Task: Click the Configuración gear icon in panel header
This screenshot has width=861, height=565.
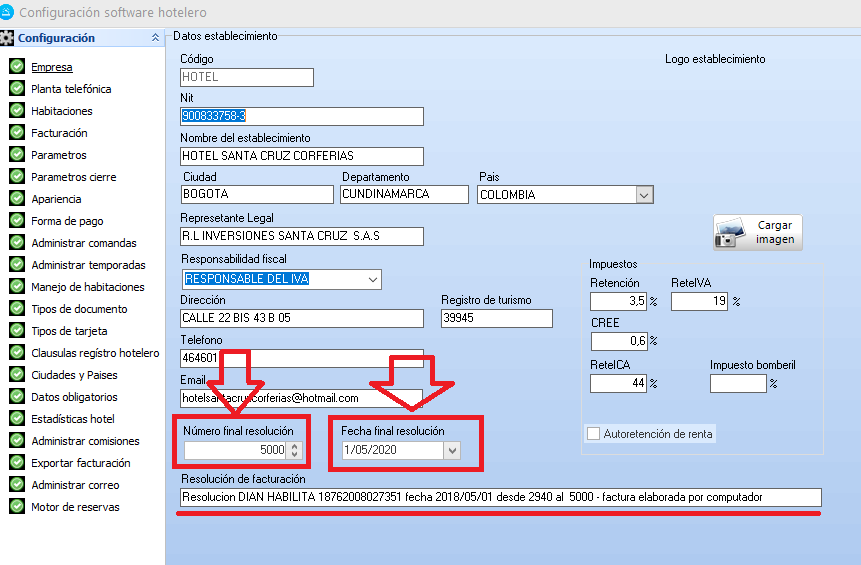Action: point(8,38)
